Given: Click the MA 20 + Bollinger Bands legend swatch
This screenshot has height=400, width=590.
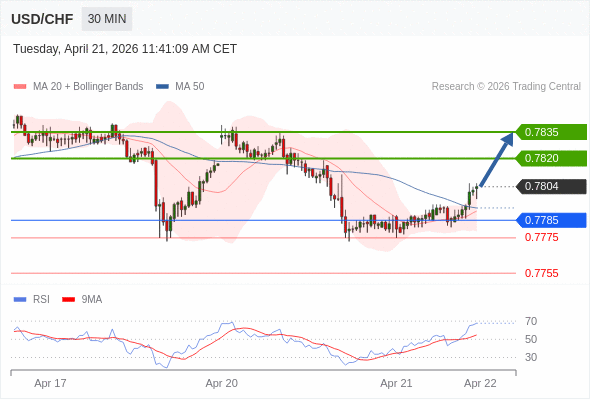Looking at the screenshot, I should (20, 87).
